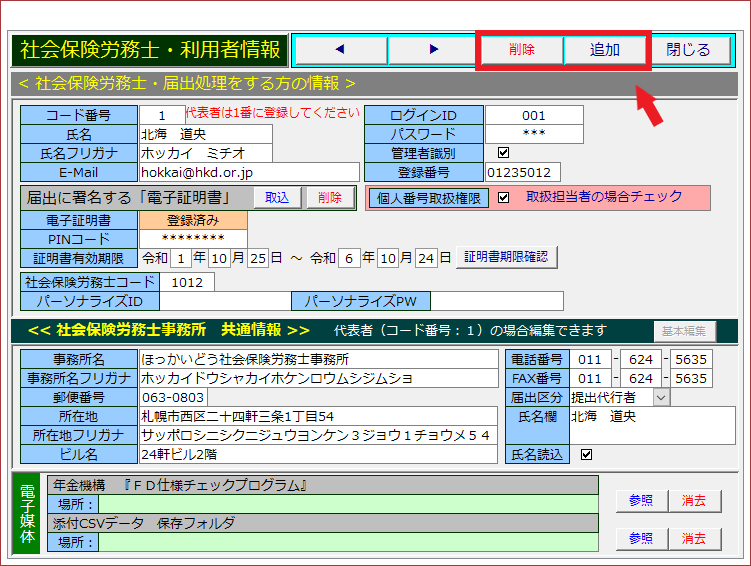Toggle the 管理者識別 checkbox
The width and height of the screenshot is (751, 566).
pyautogui.click(x=503, y=153)
